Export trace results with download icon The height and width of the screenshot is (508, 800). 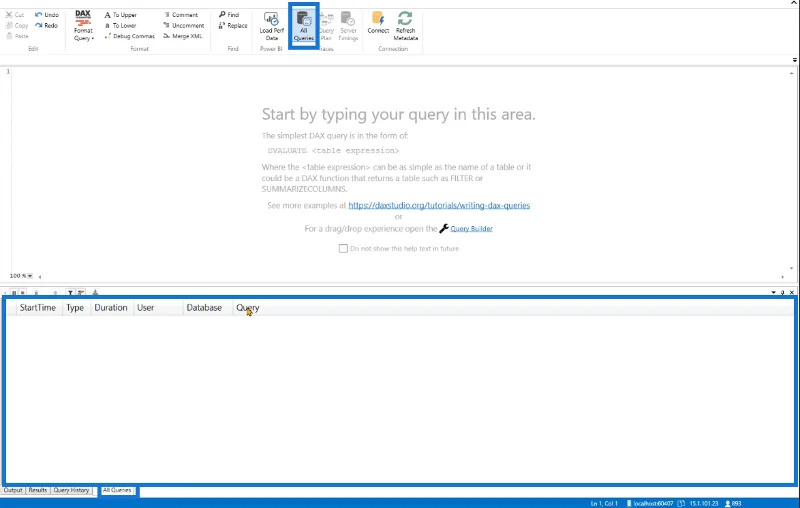tap(95, 293)
